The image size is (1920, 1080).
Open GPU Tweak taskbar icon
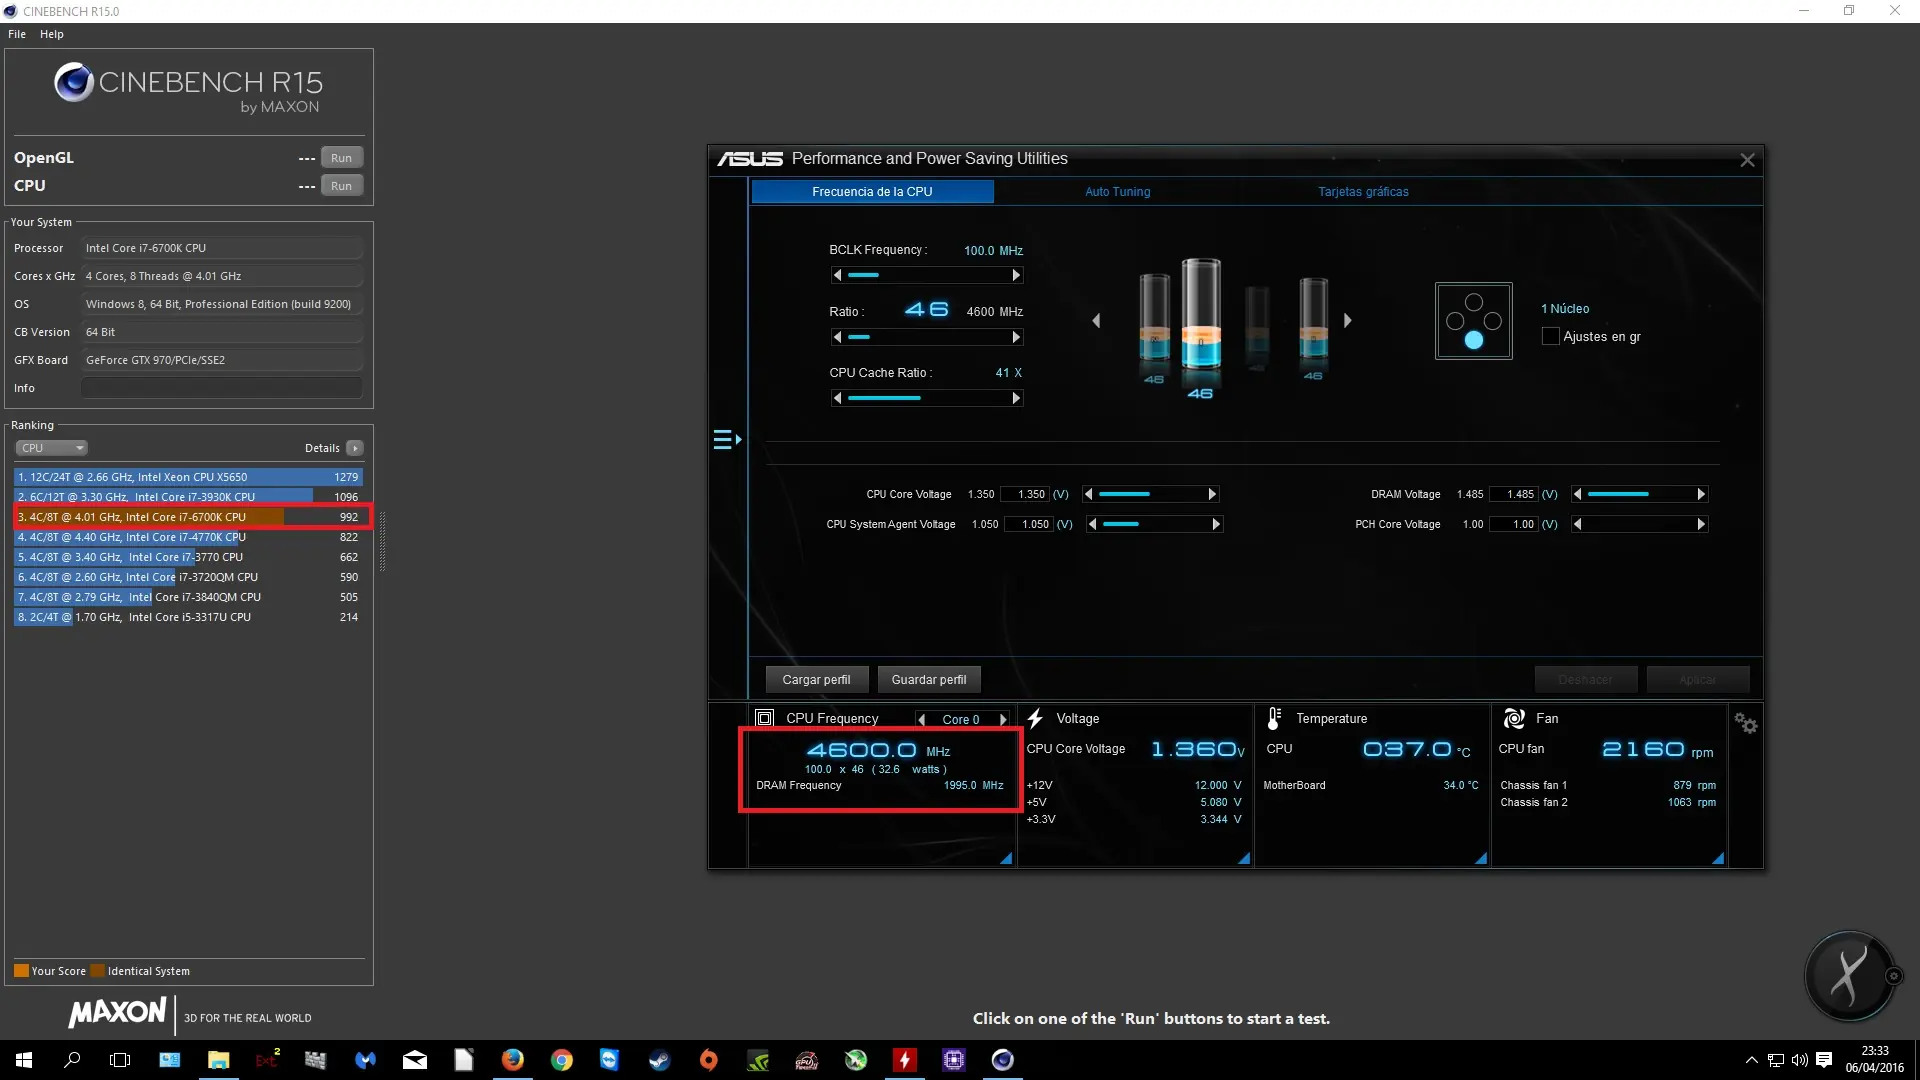point(806,1060)
